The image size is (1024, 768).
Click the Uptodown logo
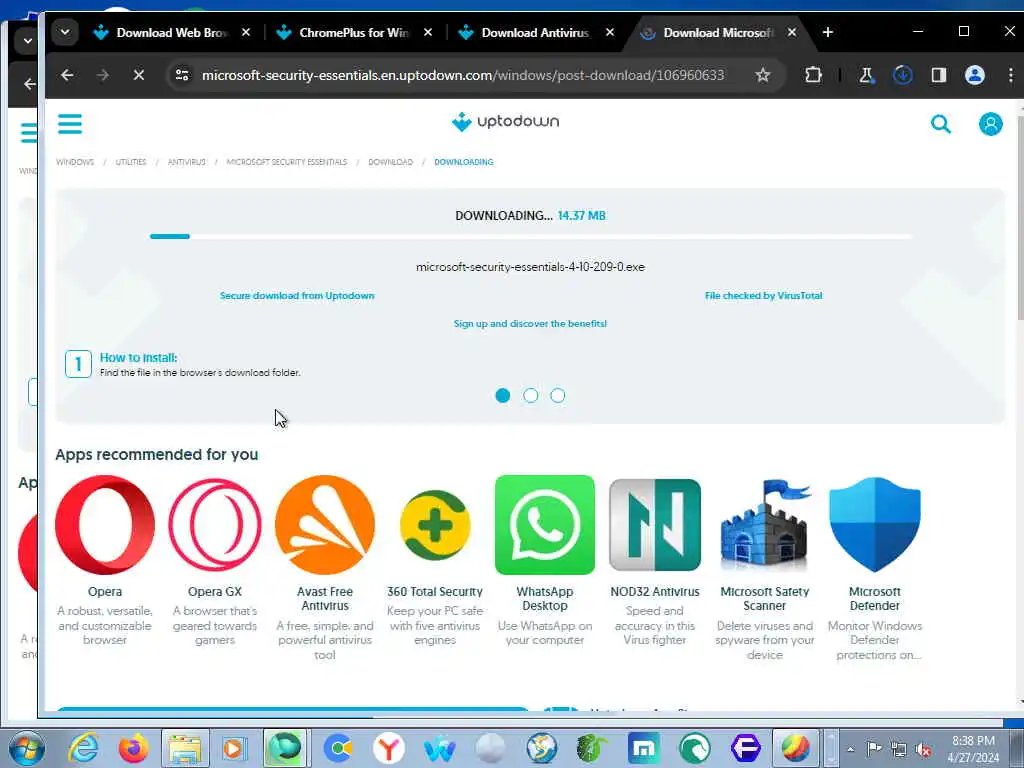tap(505, 121)
